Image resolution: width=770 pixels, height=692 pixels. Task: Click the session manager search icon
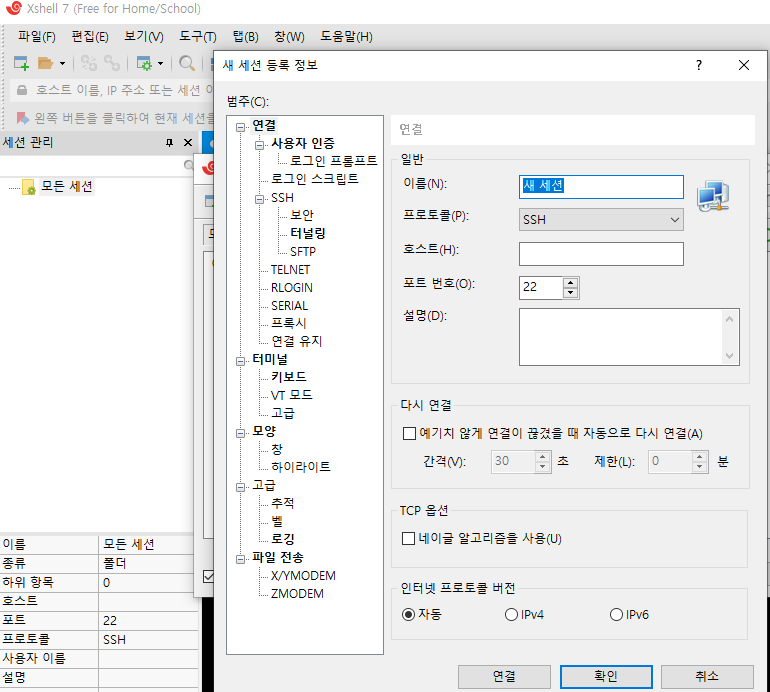[189, 165]
